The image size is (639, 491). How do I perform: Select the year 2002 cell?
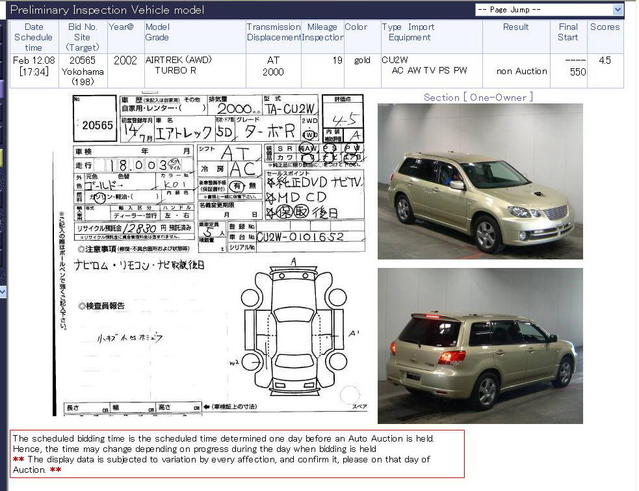click(x=126, y=71)
